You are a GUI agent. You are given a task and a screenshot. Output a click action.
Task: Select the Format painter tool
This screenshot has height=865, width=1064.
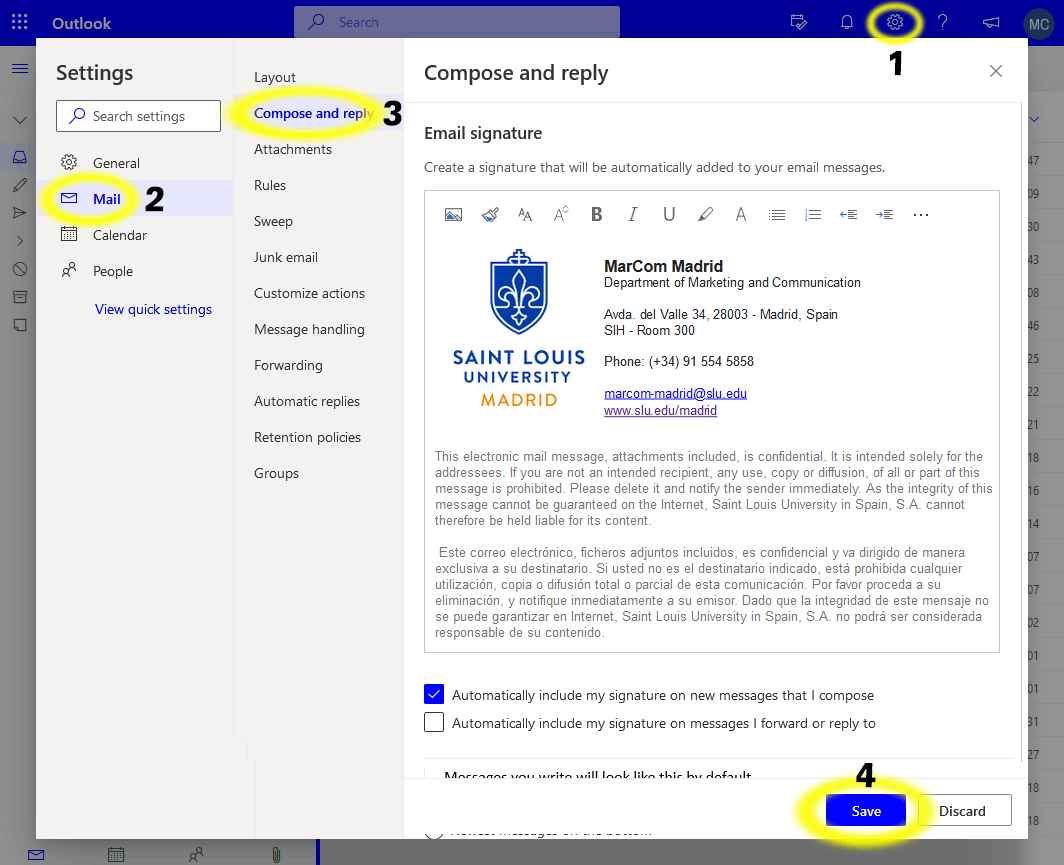pyautogui.click(x=489, y=214)
